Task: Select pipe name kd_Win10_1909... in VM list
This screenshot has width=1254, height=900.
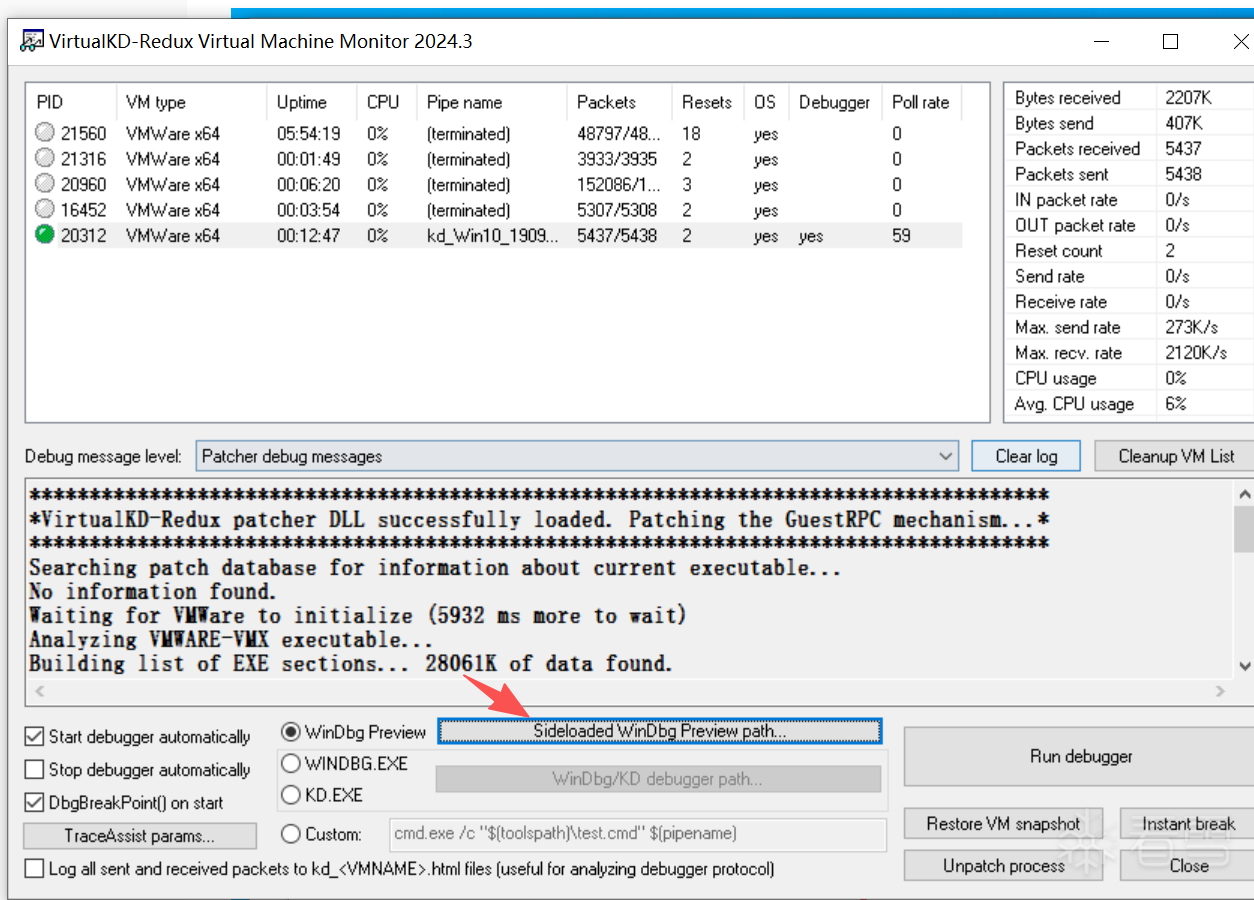Action: (493, 236)
